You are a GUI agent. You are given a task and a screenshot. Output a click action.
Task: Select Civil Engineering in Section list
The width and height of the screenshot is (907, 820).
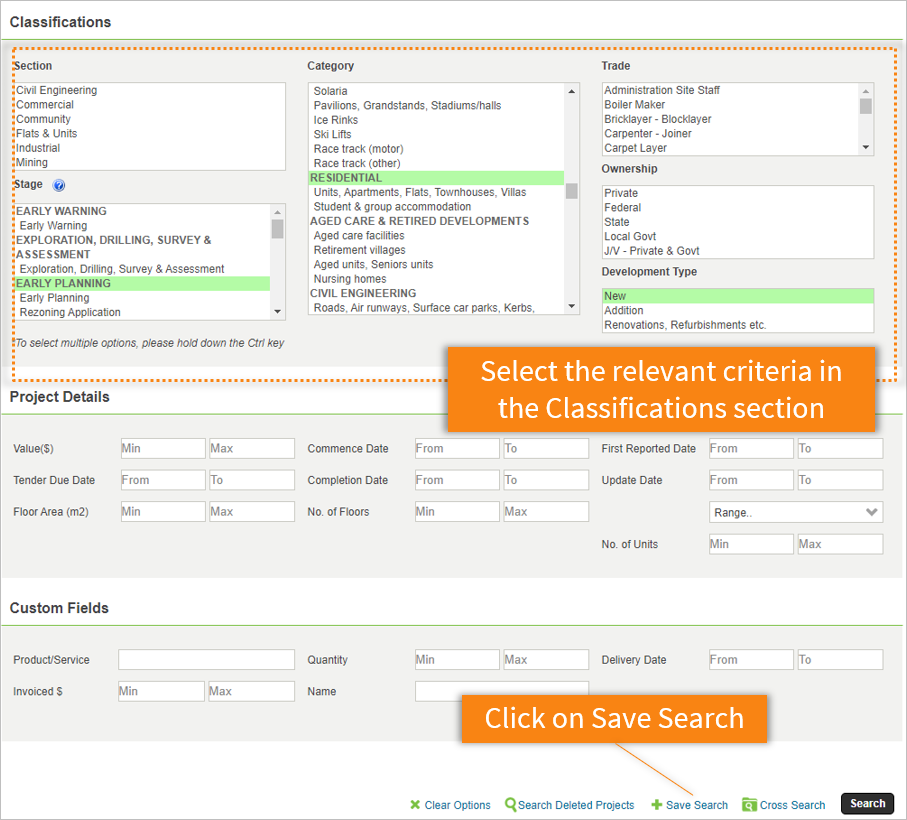pyautogui.click(x=149, y=90)
